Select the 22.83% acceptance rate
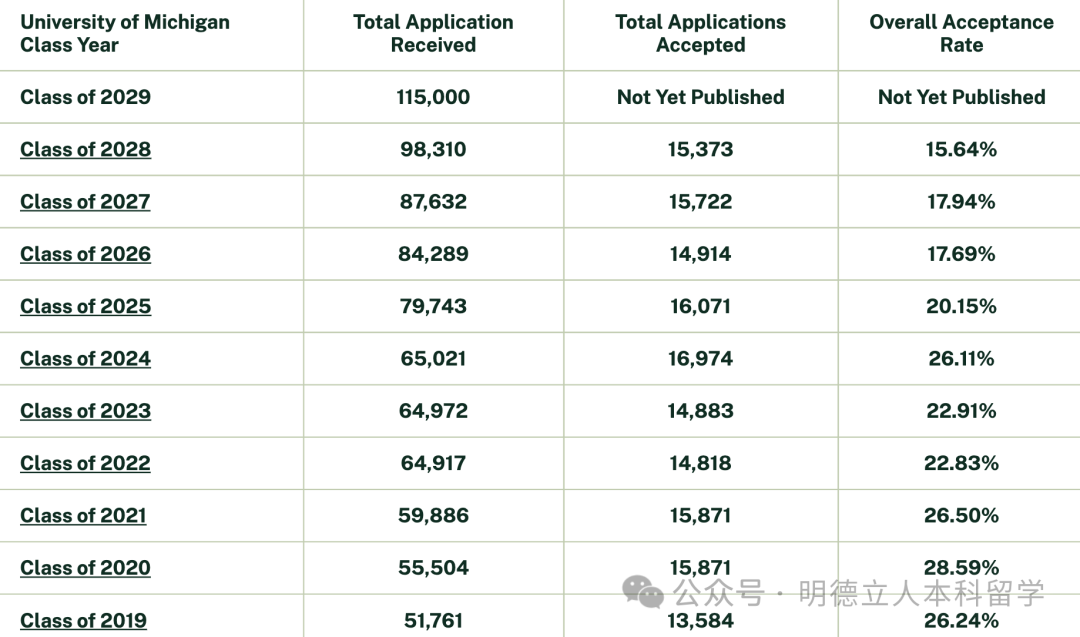Viewport: 1080px width, 637px height. 962,463
